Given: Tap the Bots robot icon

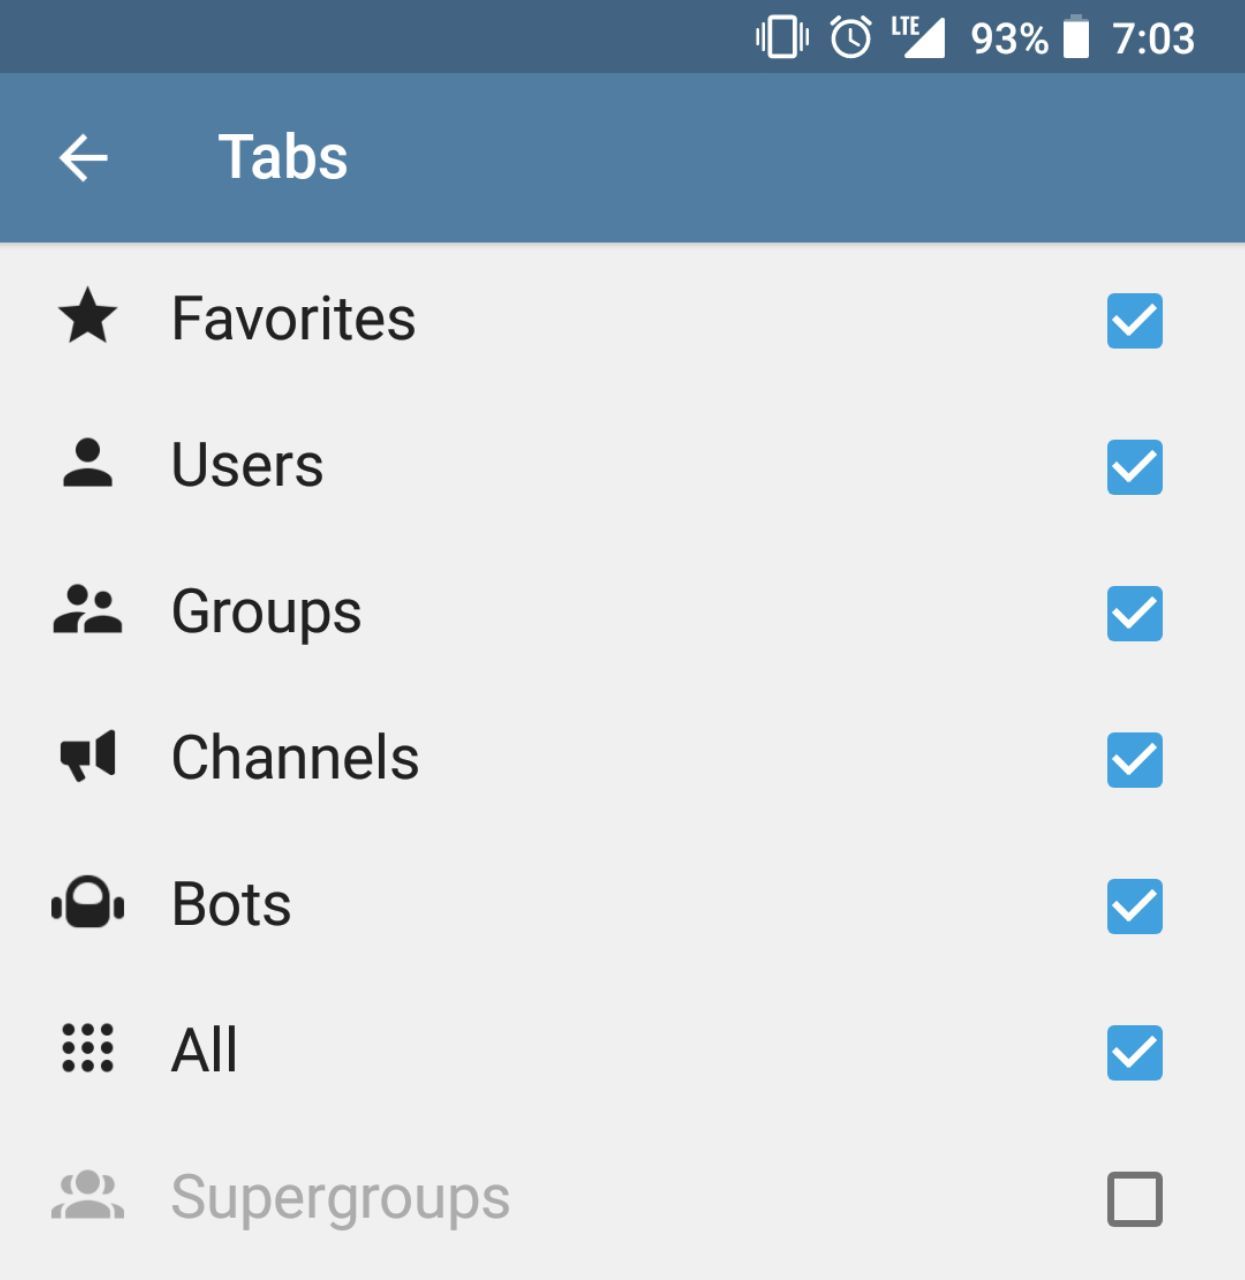Looking at the screenshot, I should (x=88, y=903).
